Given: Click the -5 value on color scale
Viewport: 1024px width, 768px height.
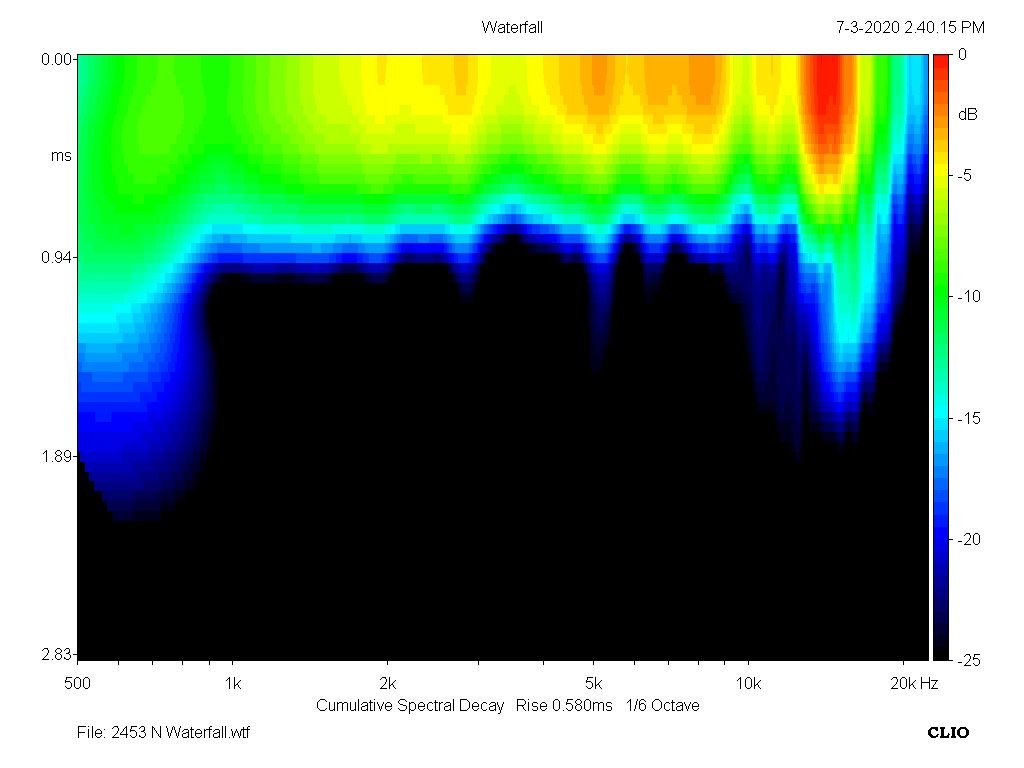Looking at the screenshot, I should (x=964, y=176).
